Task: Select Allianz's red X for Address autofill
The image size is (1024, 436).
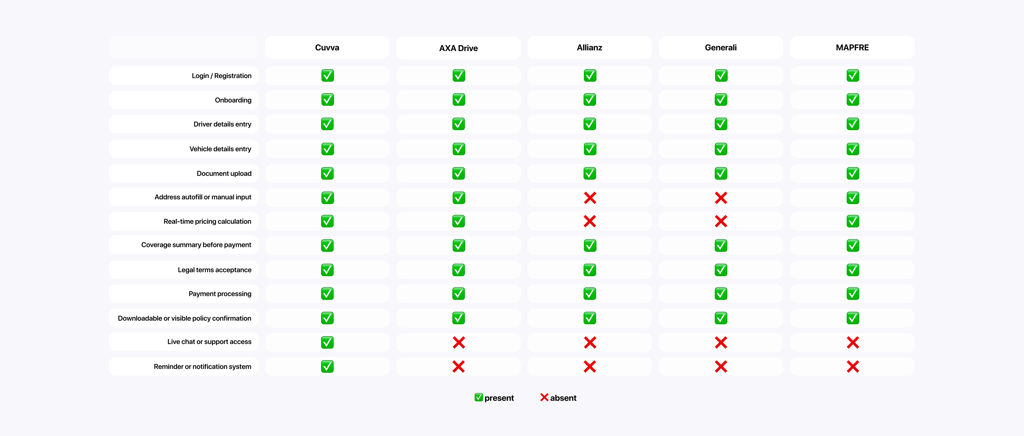Action: 590,197
